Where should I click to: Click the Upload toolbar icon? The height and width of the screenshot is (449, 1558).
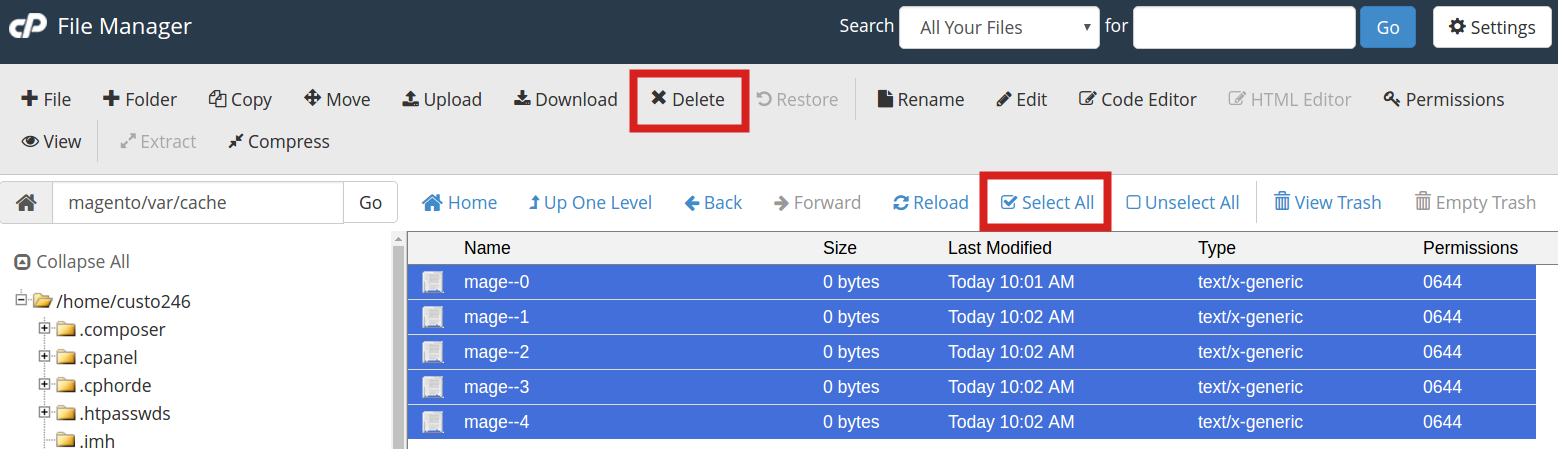coord(410,99)
